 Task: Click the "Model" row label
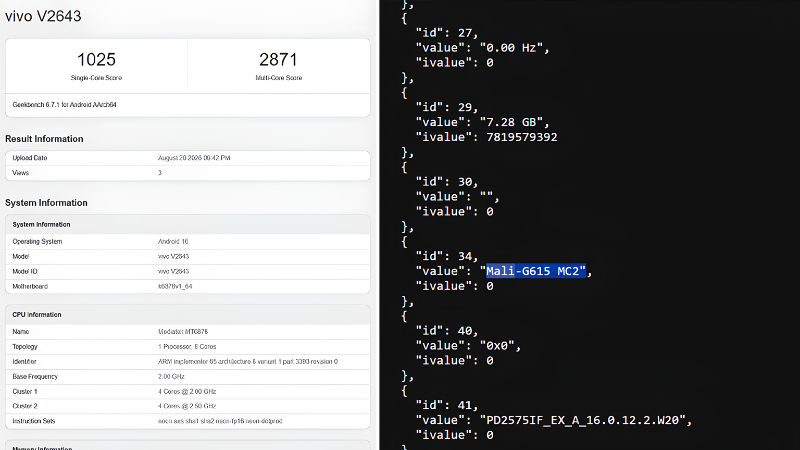point(20,257)
